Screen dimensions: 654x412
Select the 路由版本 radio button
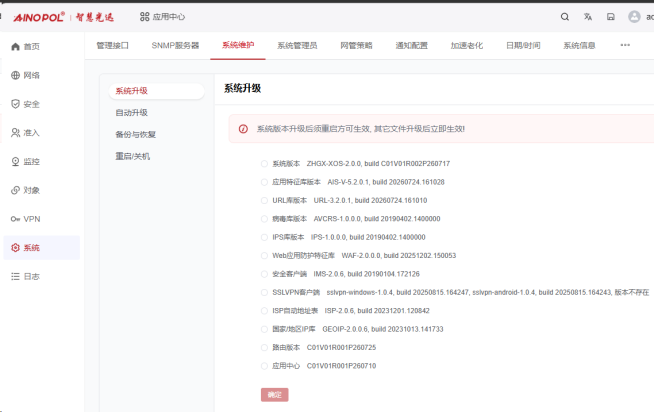264,348
